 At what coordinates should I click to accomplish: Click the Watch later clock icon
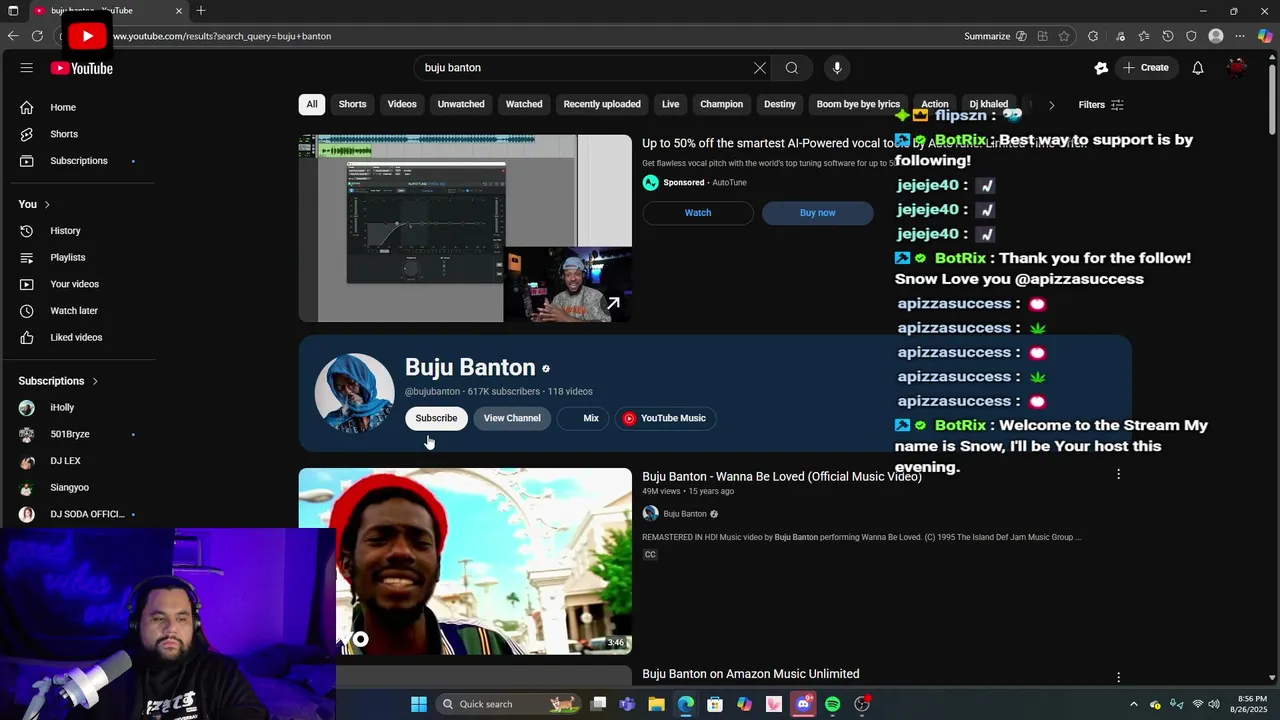27,311
